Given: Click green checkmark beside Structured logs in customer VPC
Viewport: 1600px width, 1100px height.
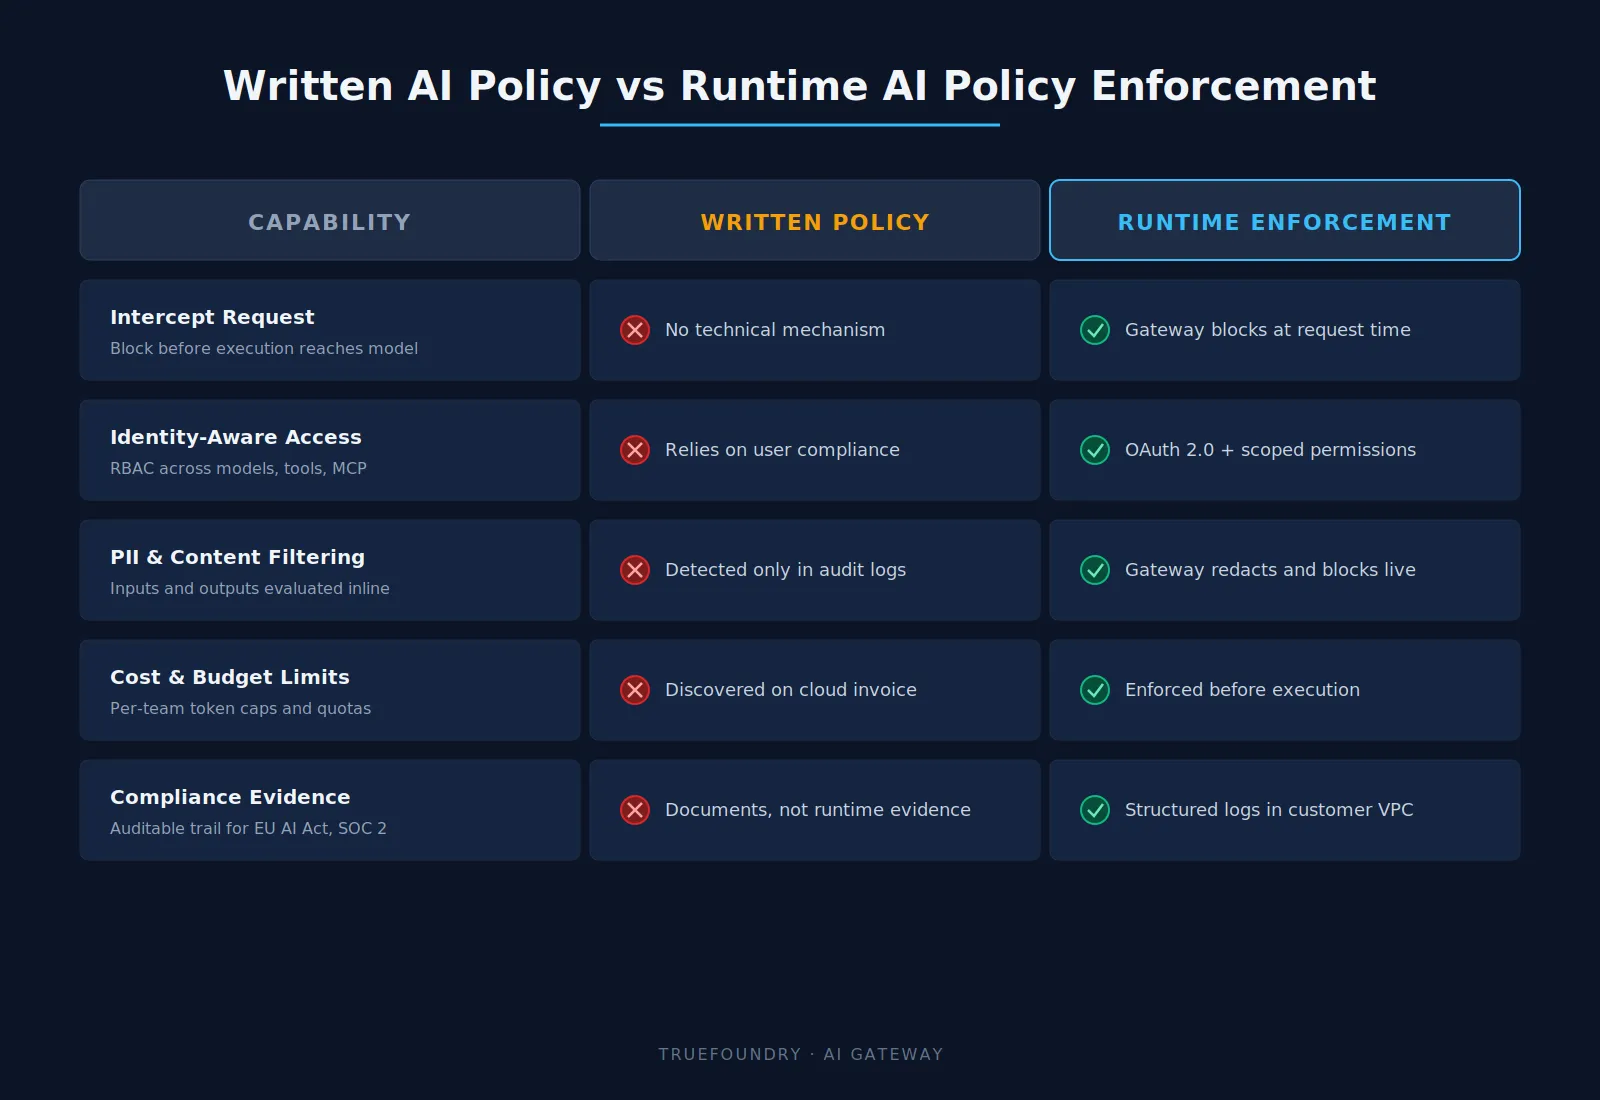Looking at the screenshot, I should click(1095, 810).
